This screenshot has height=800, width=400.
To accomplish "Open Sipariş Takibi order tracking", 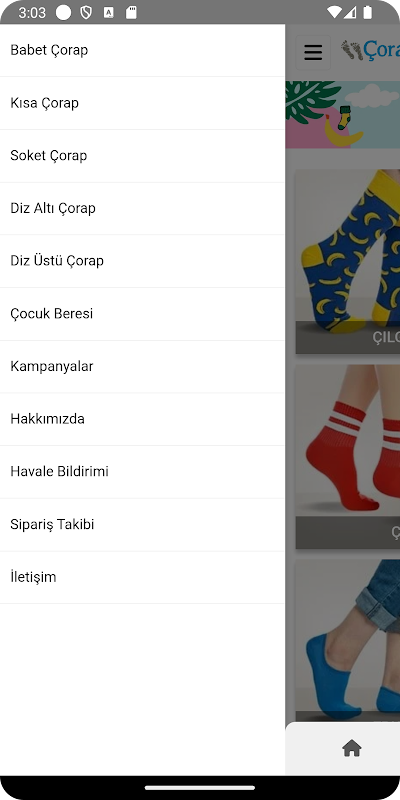I will coord(142,524).
